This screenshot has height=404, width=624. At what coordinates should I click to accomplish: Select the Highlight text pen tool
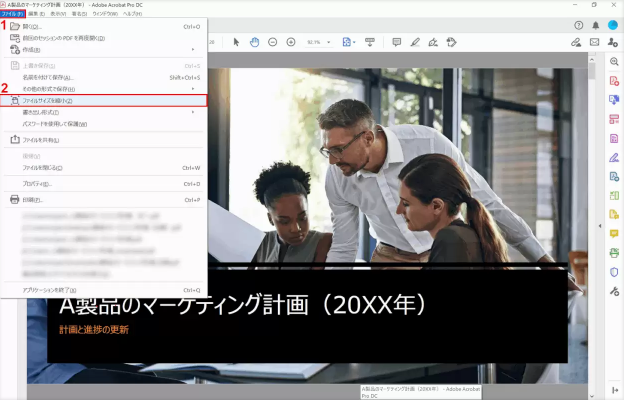415,43
